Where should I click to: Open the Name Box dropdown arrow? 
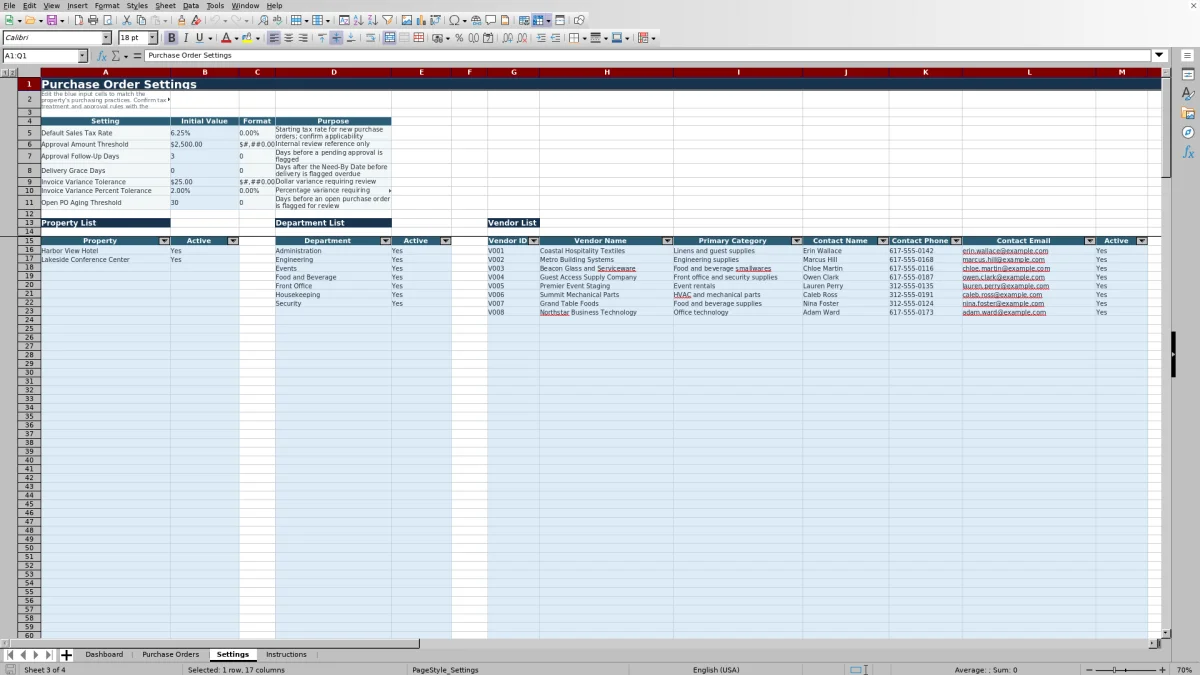[82, 56]
